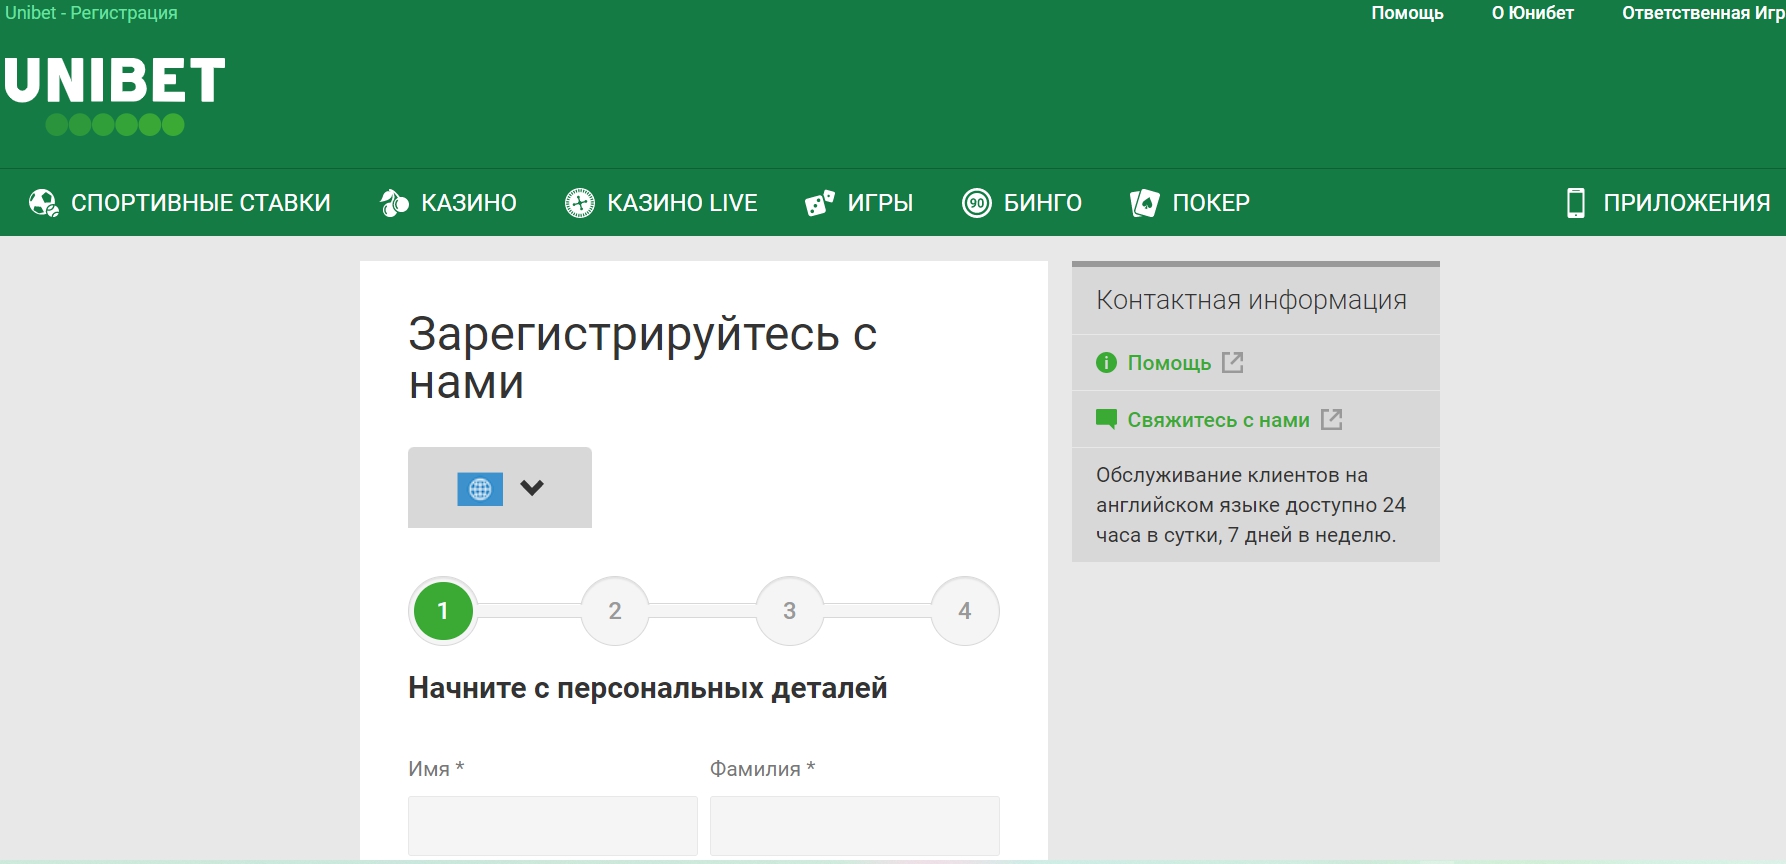The width and height of the screenshot is (1786, 864).
Task: Focus the Имя input field
Action: [x=553, y=826]
